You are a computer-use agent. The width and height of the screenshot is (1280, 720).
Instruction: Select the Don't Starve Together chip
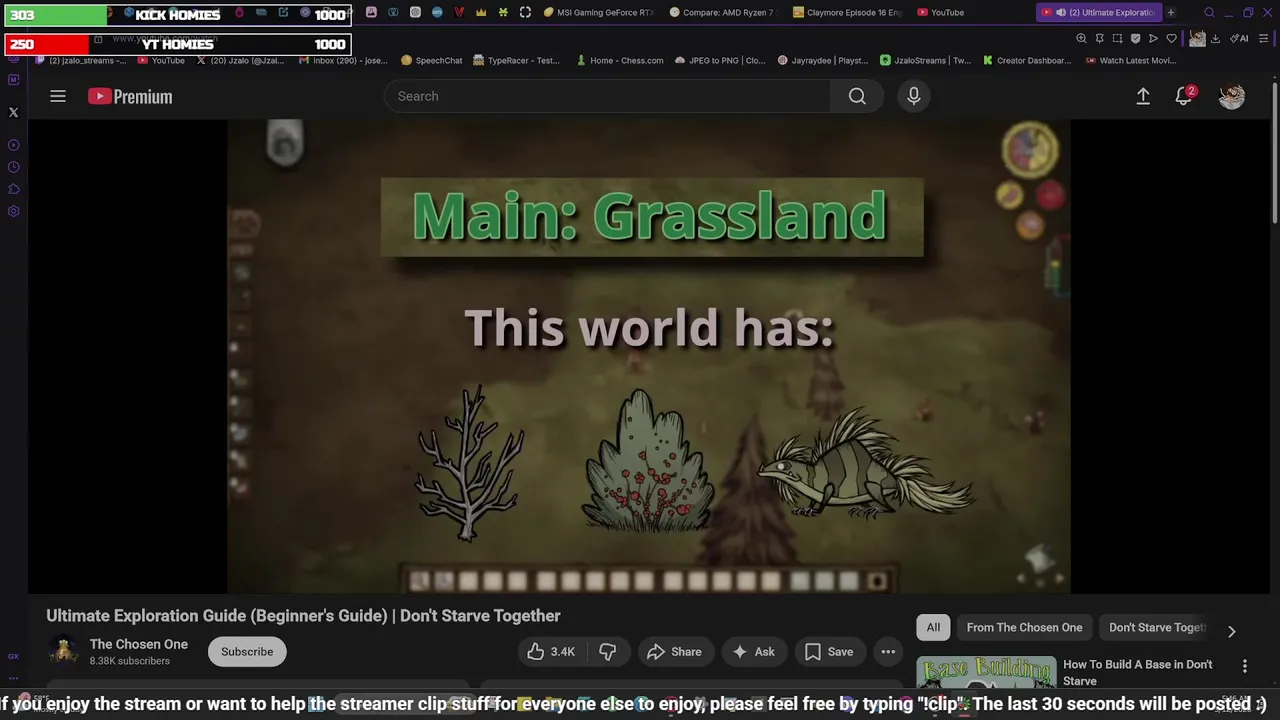1157,628
